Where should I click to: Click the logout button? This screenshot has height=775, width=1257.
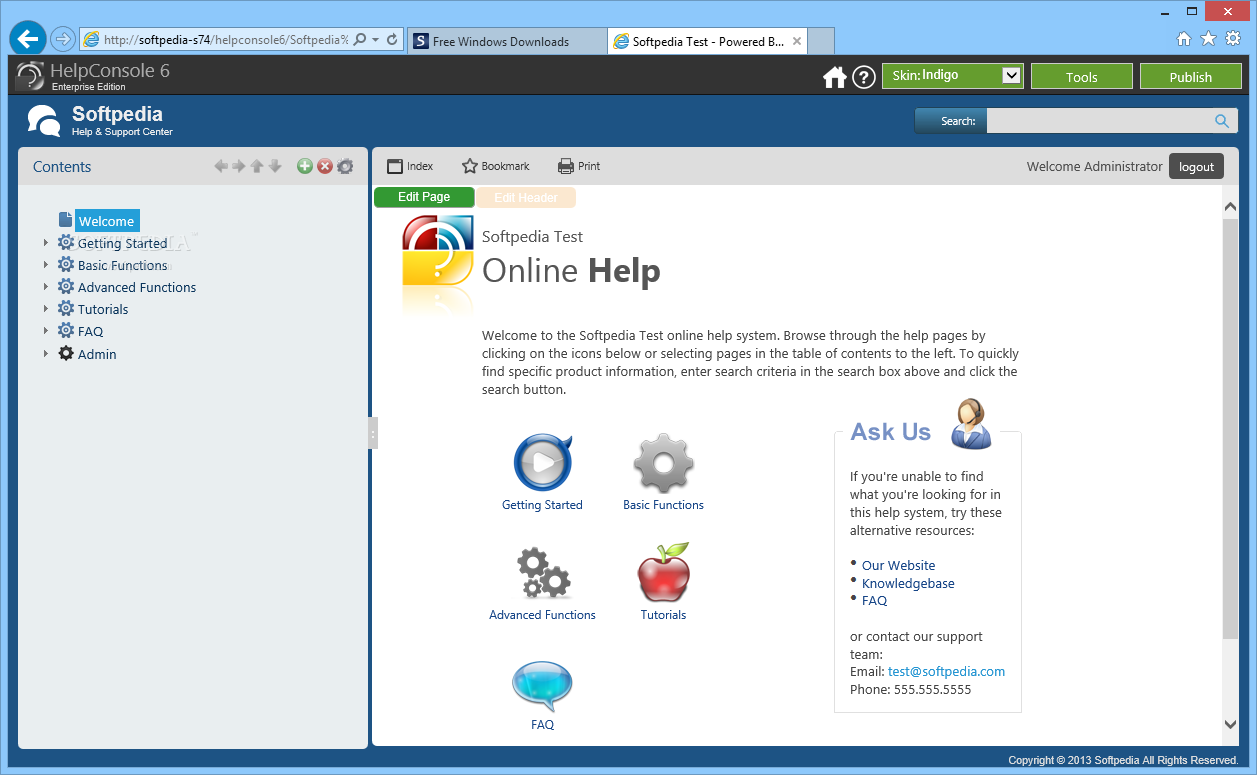point(1196,166)
